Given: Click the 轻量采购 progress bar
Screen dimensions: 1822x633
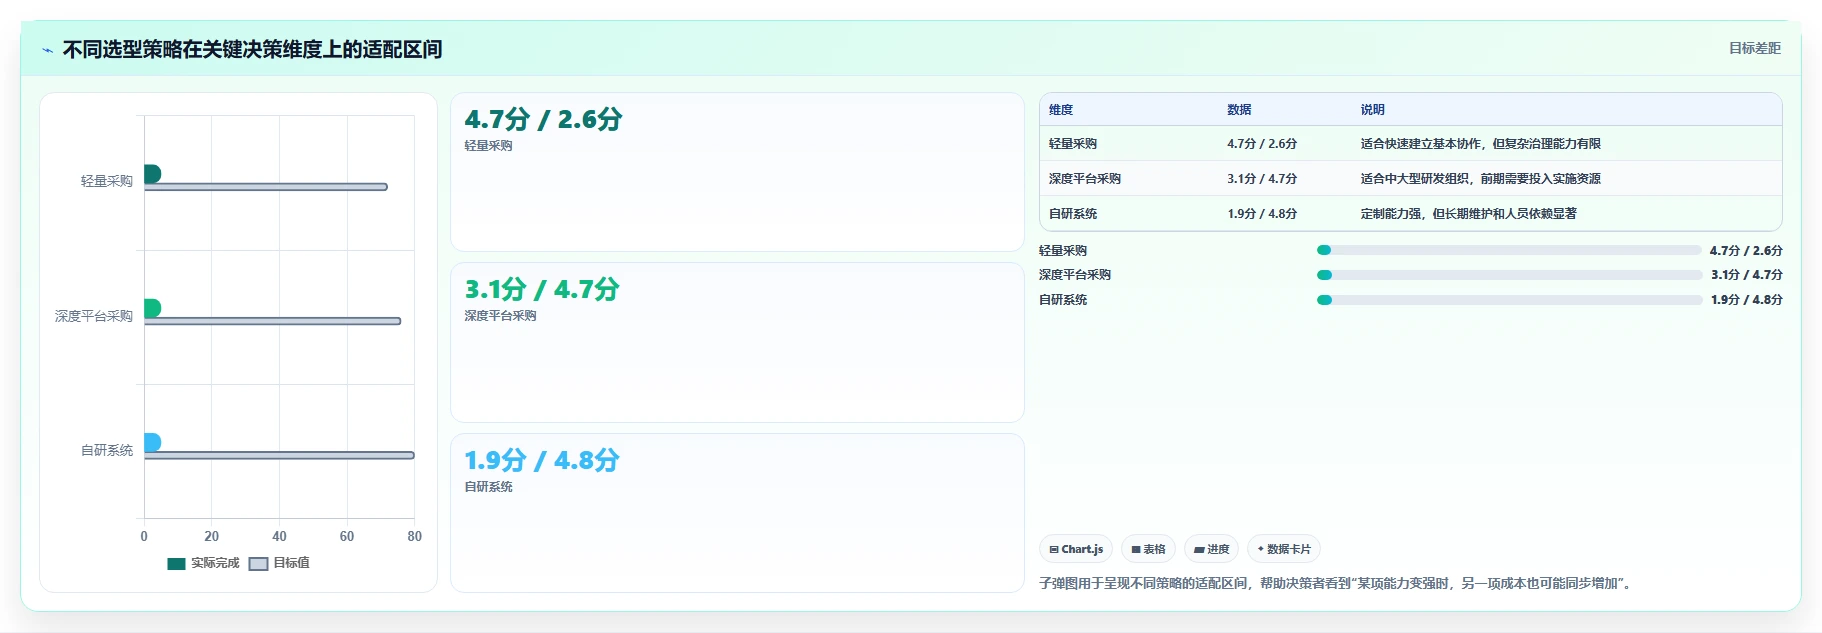Looking at the screenshot, I should [x=1509, y=250].
